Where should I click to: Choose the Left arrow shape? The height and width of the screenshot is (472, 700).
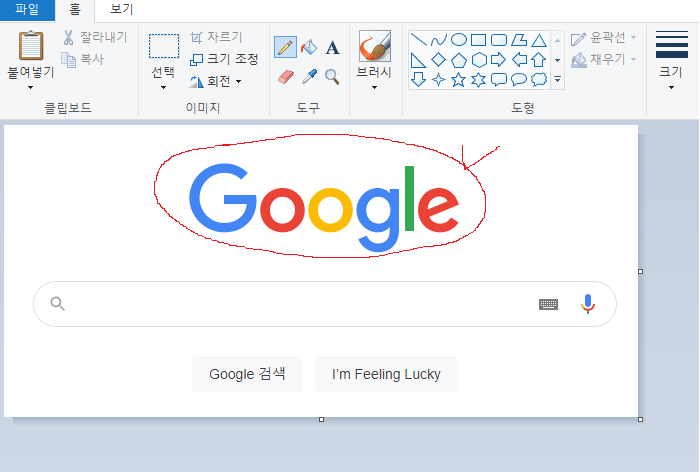pyautogui.click(x=519, y=59)
